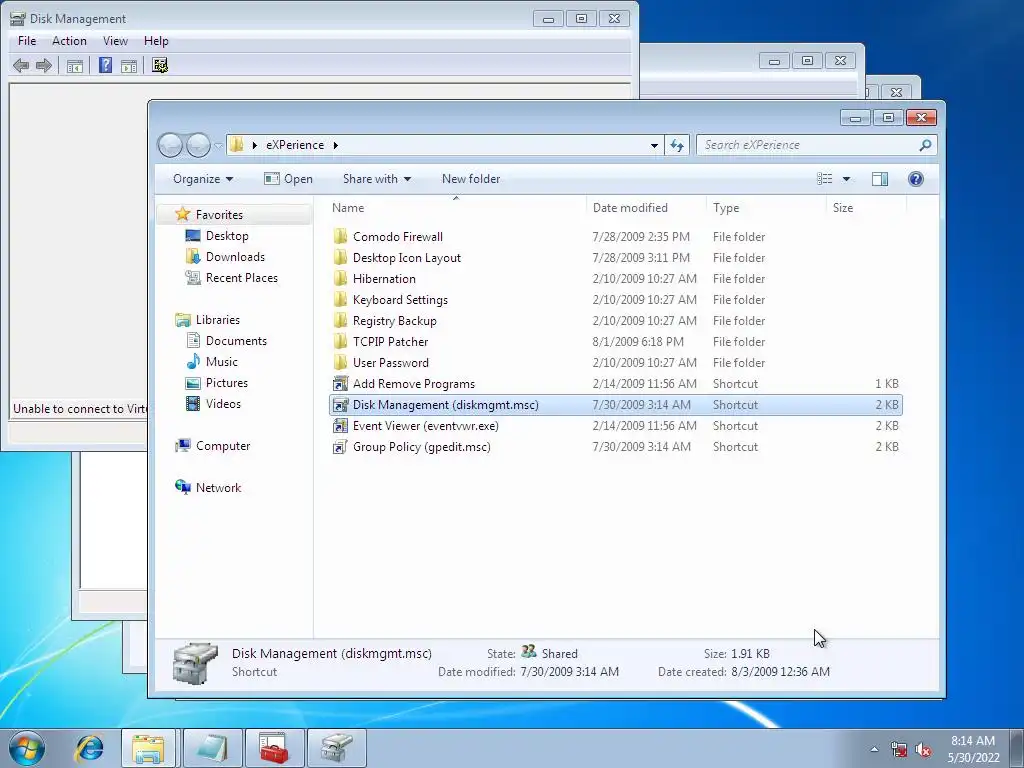Select Network in navigation pane

(218, 488)
